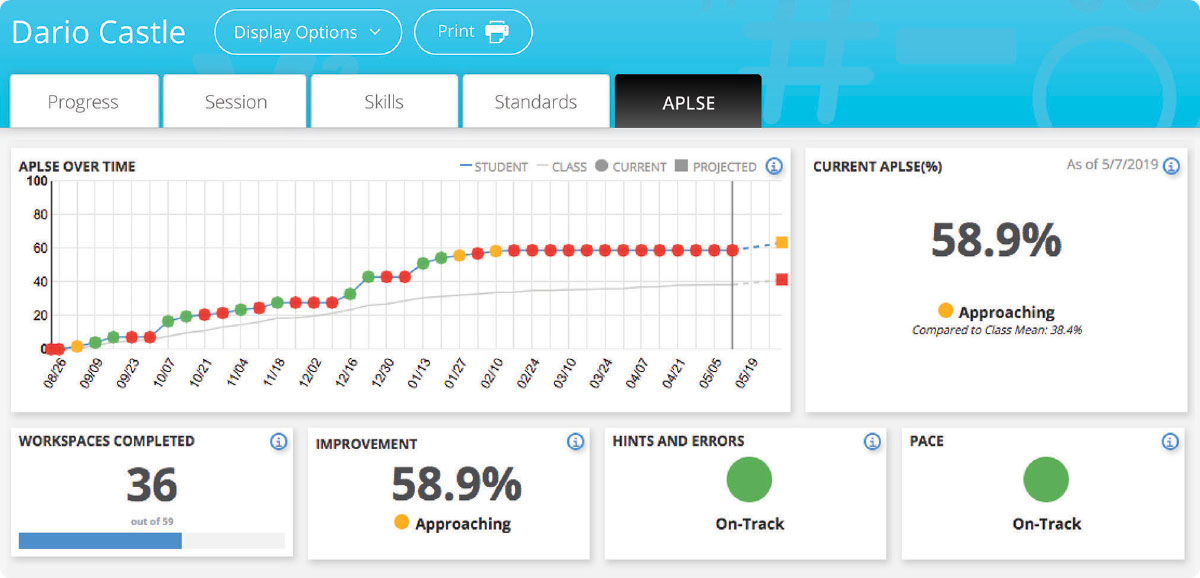Click the Workspaces Completed progress bar

pyautogui.click(x=152, y=541)
